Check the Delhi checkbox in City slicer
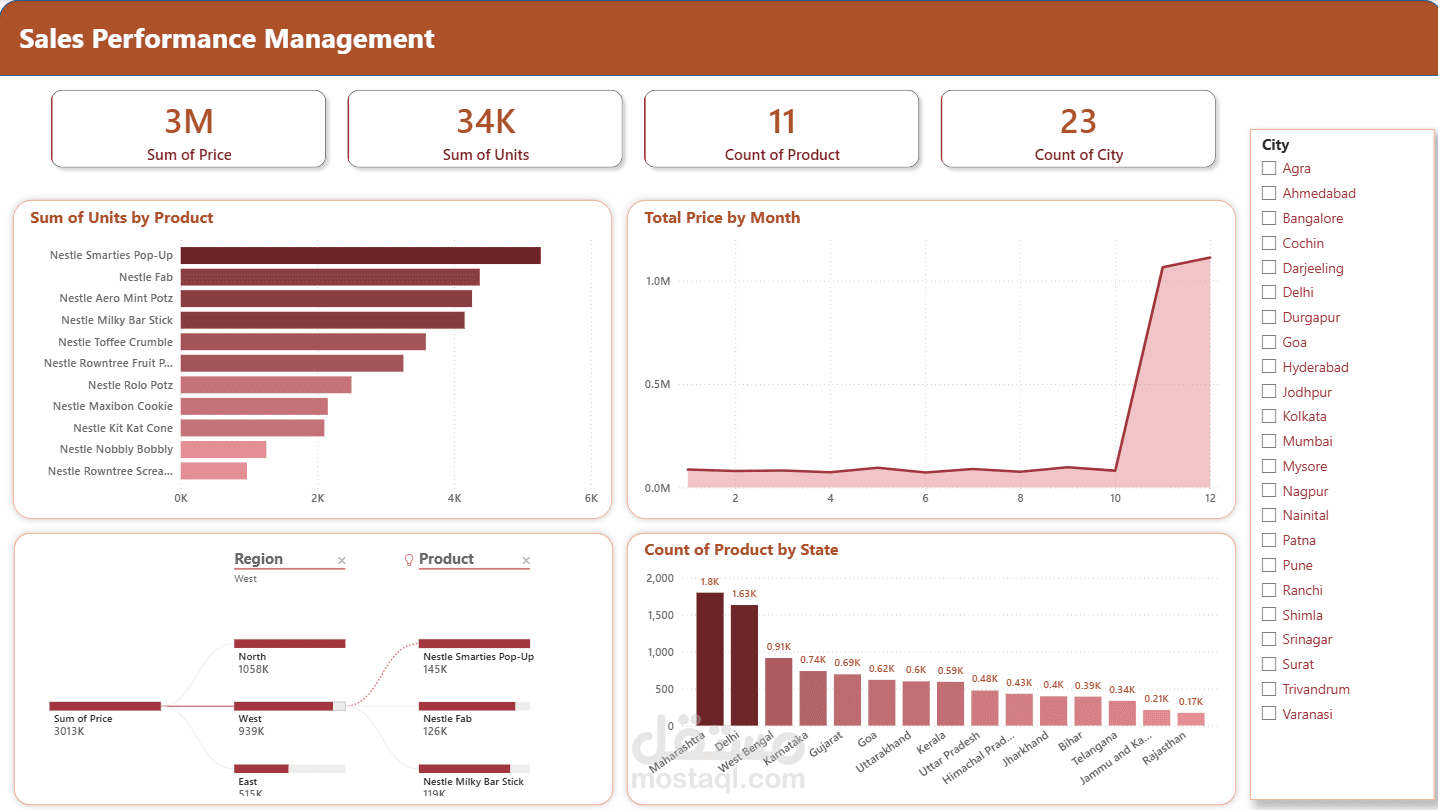 (1269, 292)
